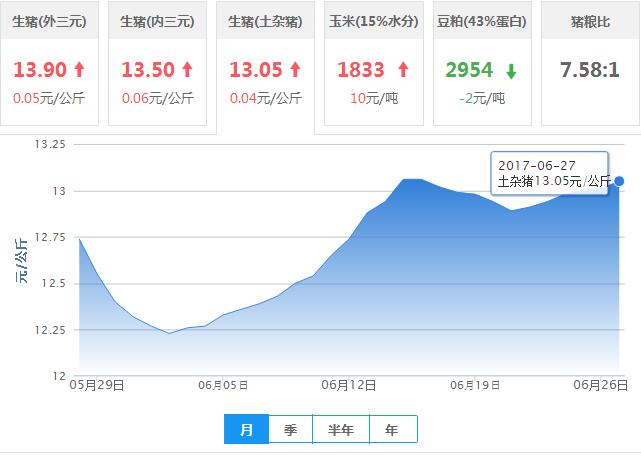The width and height of the screenshot is (641, 462).
Task: Open the 生猪(外三元) price tab
Action: [x=50, y=21]
